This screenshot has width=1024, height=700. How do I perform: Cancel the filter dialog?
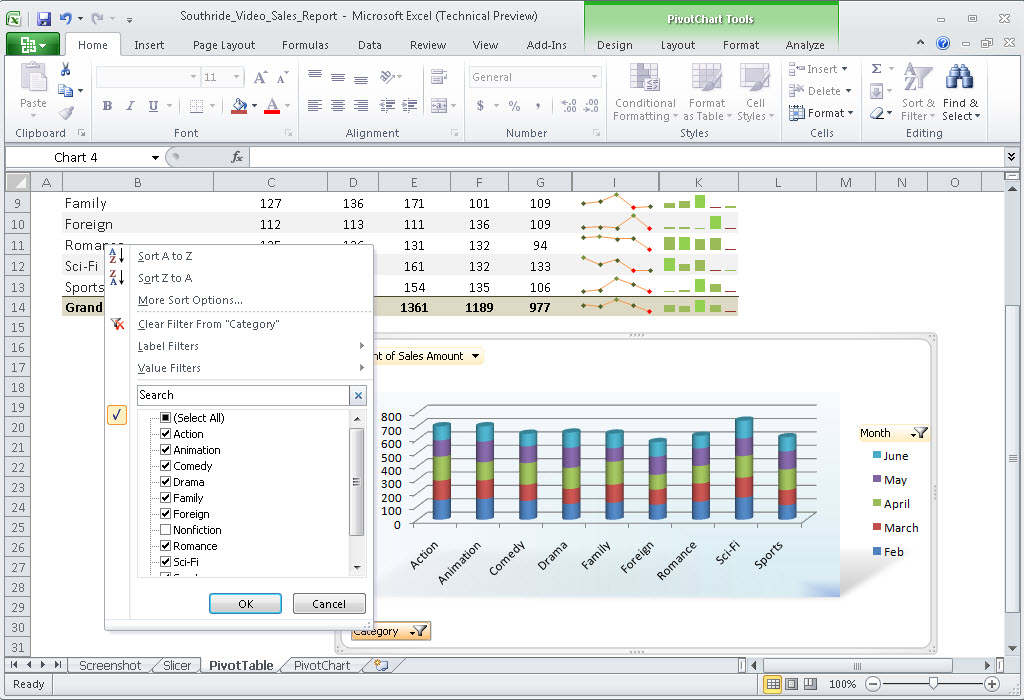click(x=328, y=603)
